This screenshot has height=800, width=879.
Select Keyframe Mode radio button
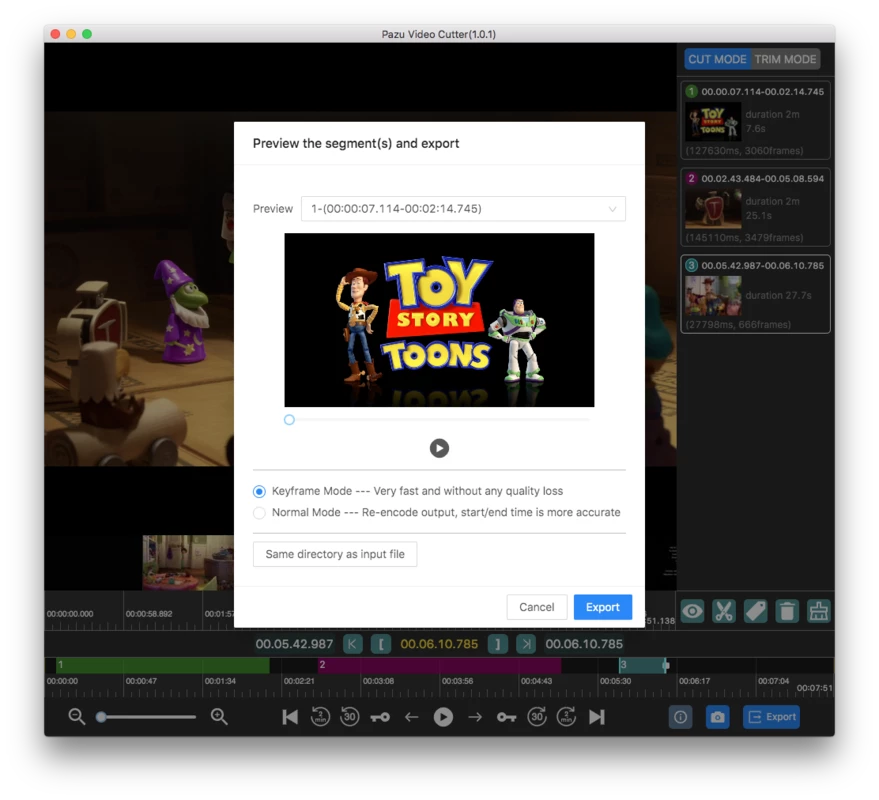(259, 492)
